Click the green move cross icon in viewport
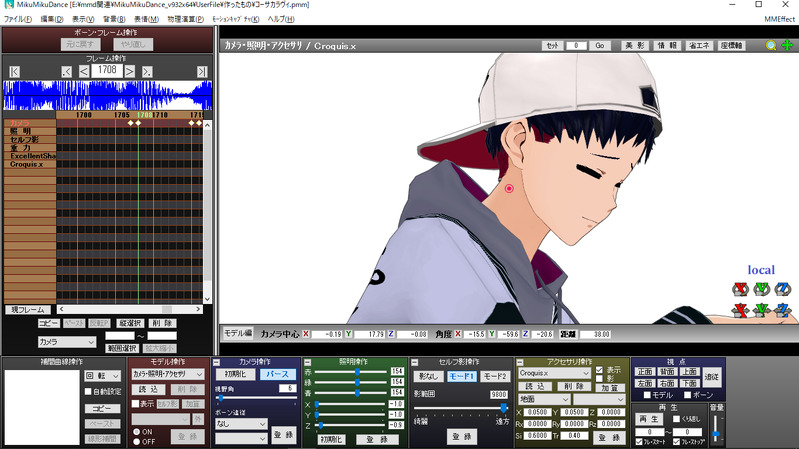799x449 pixels. tap(787, 45)
